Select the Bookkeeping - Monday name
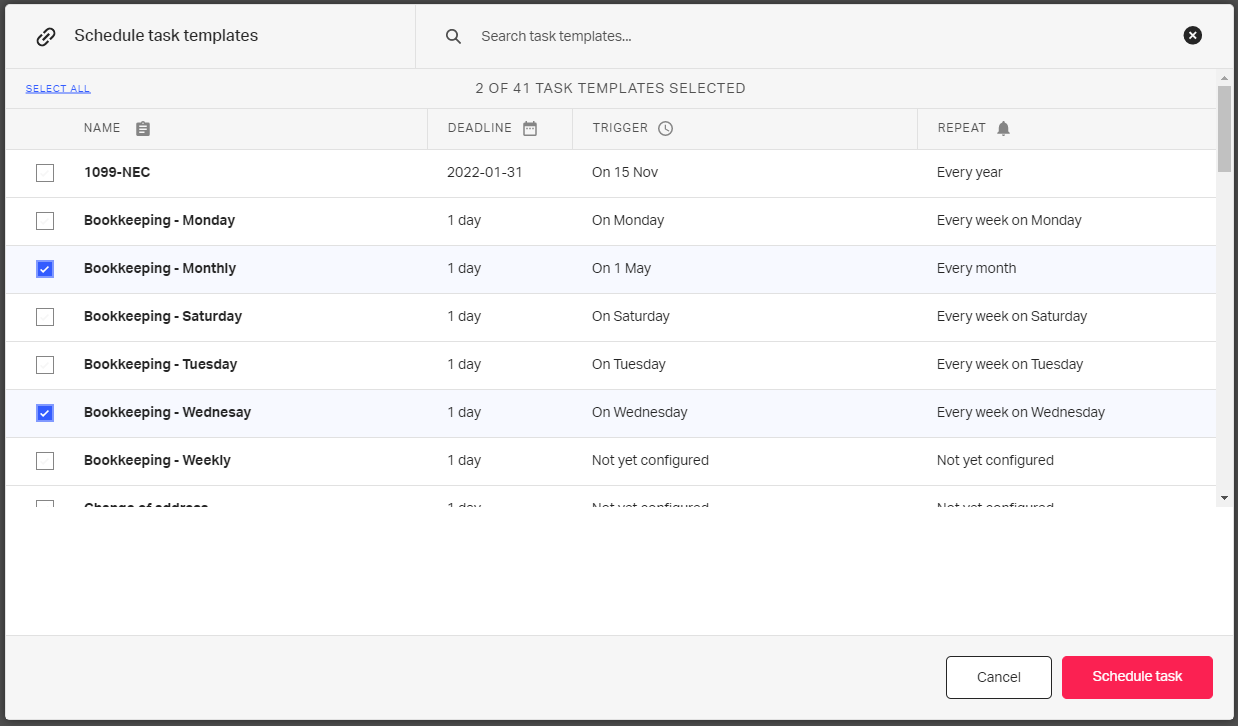The height and width of the screenshot is (726, 1238). point(159,220)
